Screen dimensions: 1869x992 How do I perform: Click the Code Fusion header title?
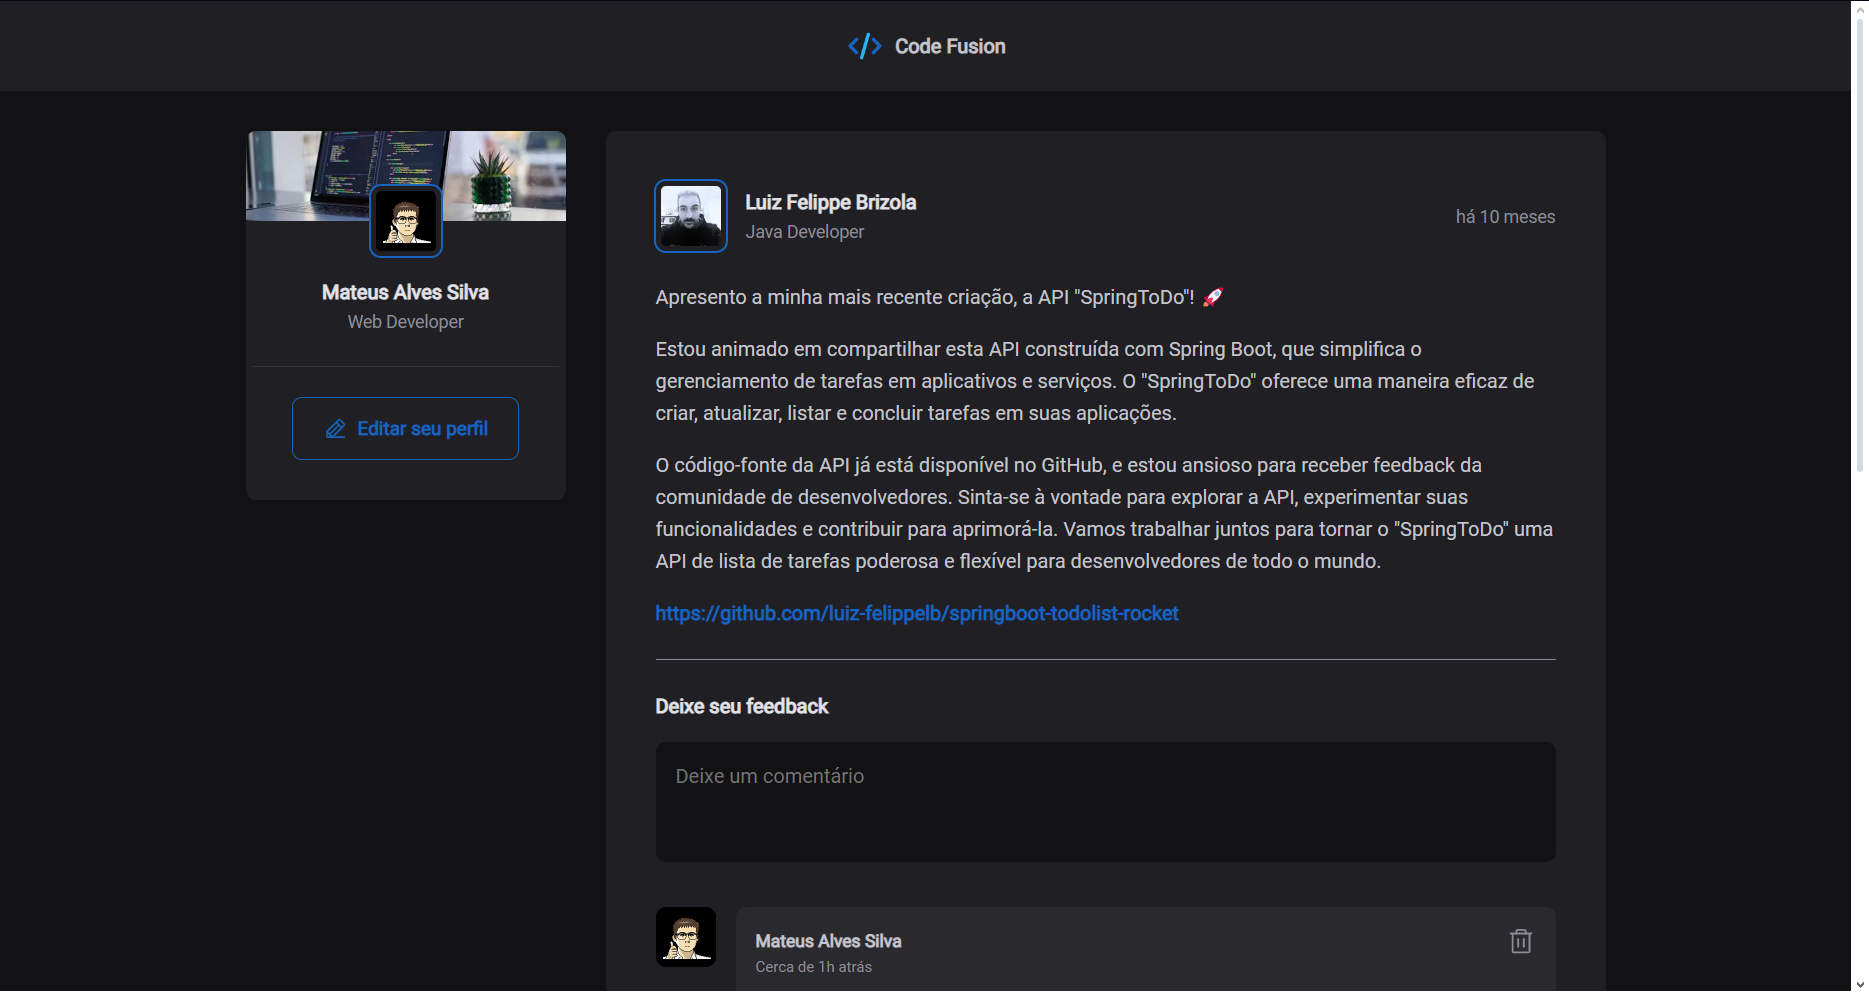(x=949, y=46)
